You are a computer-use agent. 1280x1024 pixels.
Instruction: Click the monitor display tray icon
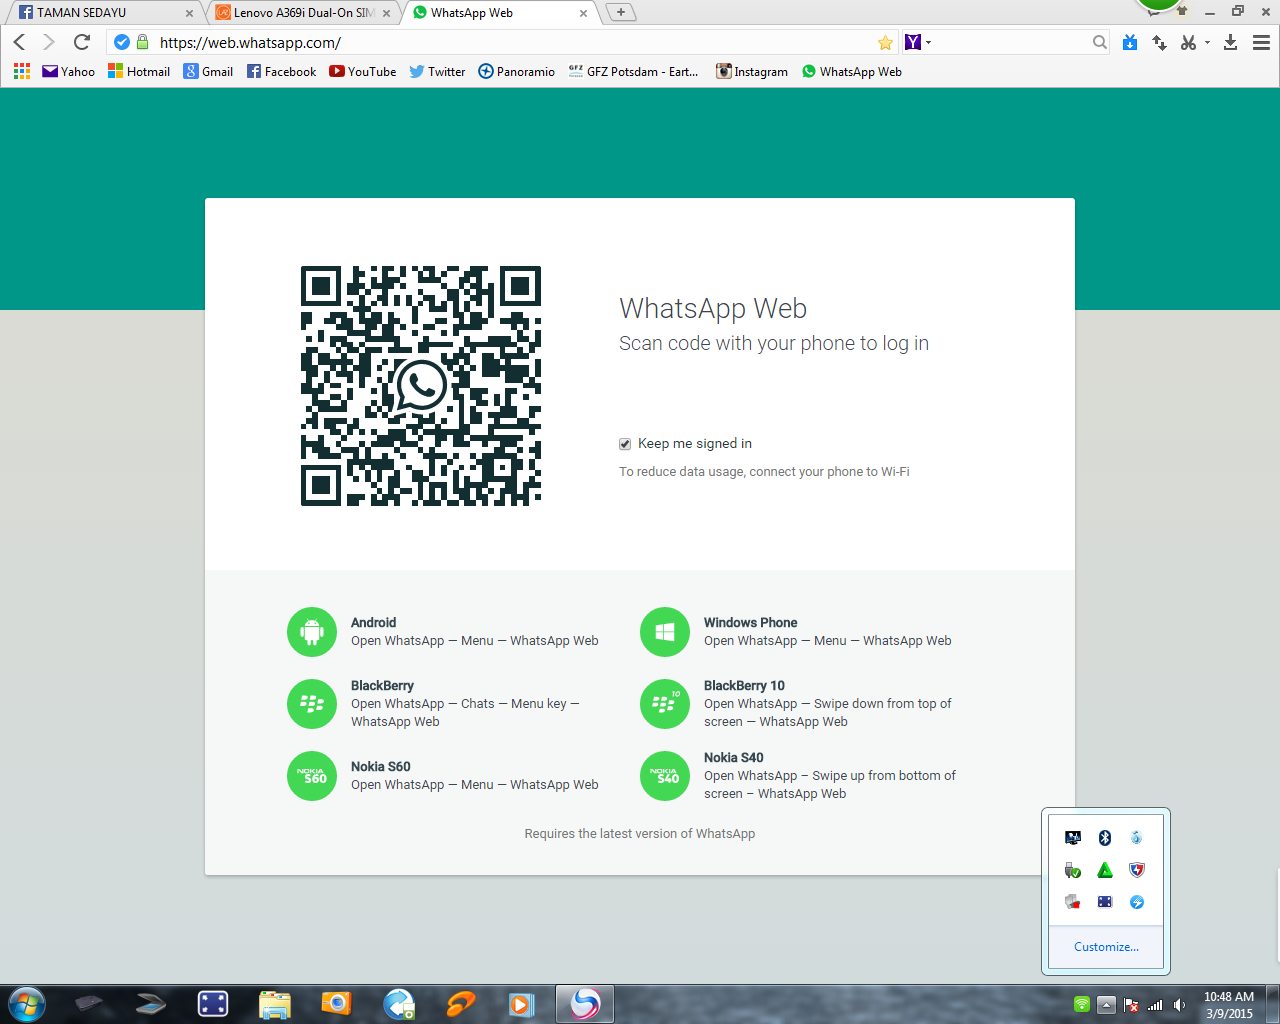tap(1073, 838)
